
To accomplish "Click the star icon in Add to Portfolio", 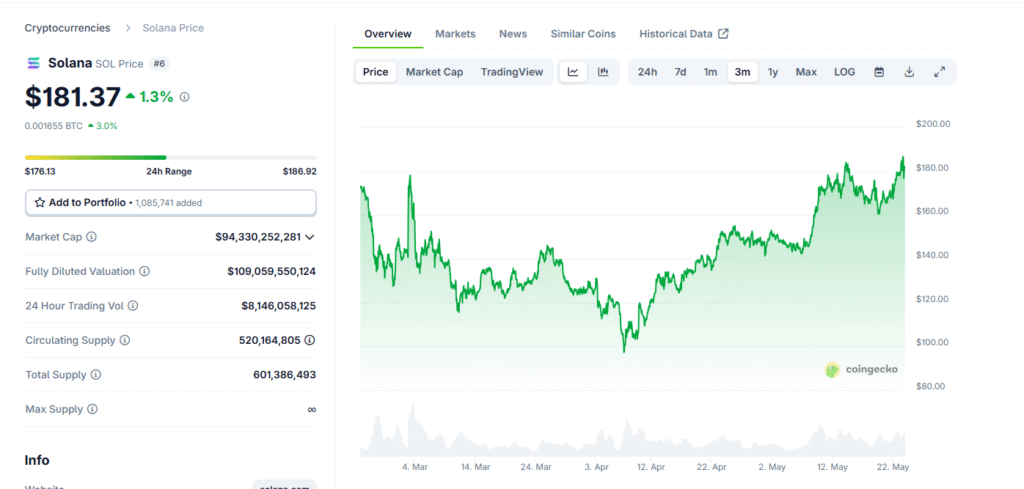I will (x=39, y=202).
